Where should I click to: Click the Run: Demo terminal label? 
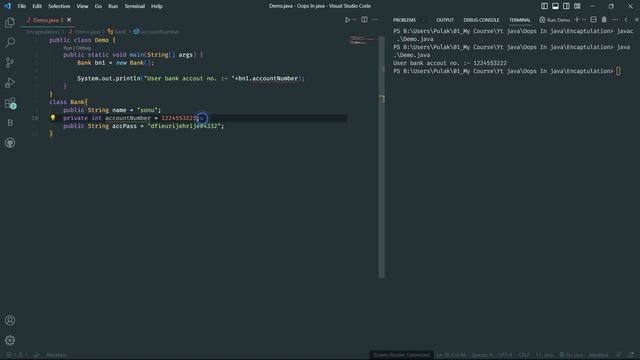(554, 20)
